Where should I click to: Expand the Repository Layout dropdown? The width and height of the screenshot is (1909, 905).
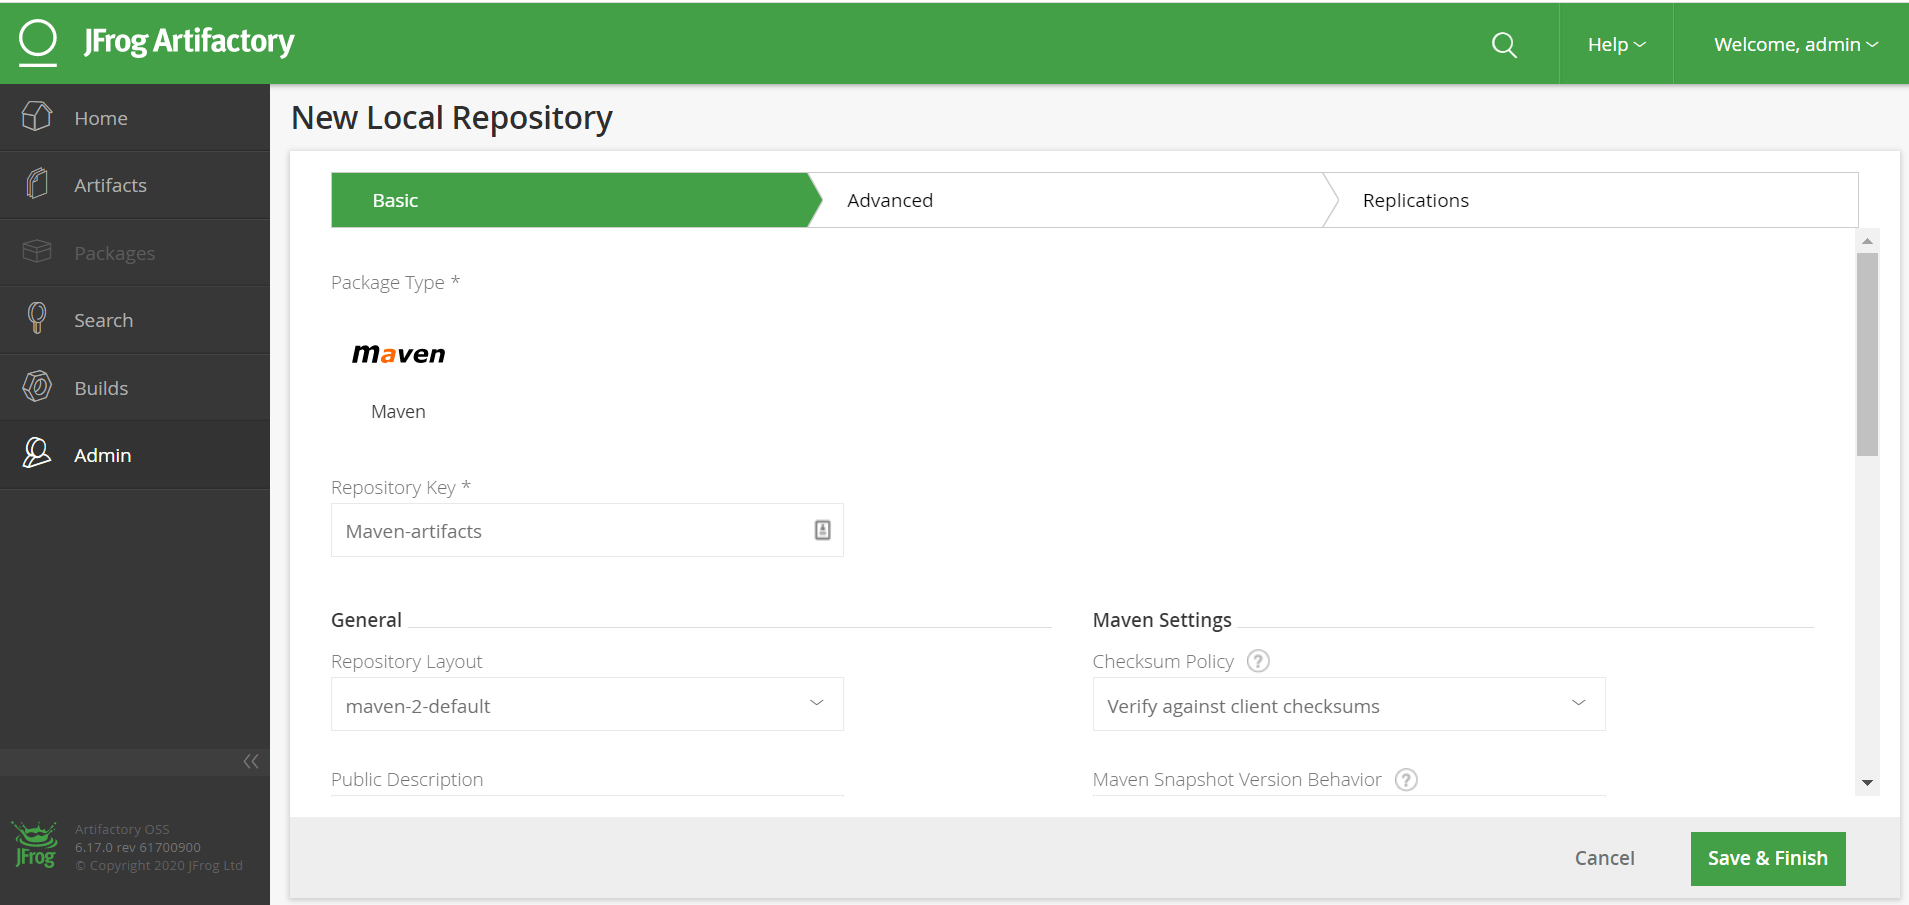tap(587, 704)
